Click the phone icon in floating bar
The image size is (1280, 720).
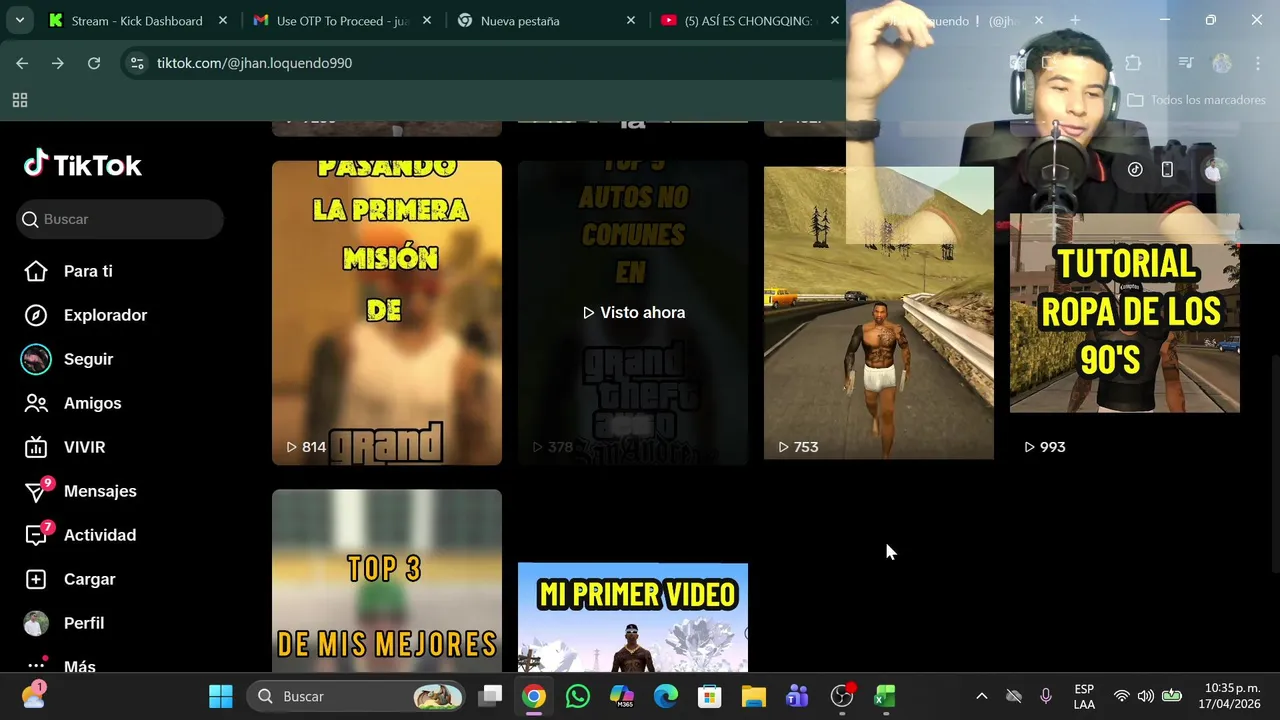1167,170
